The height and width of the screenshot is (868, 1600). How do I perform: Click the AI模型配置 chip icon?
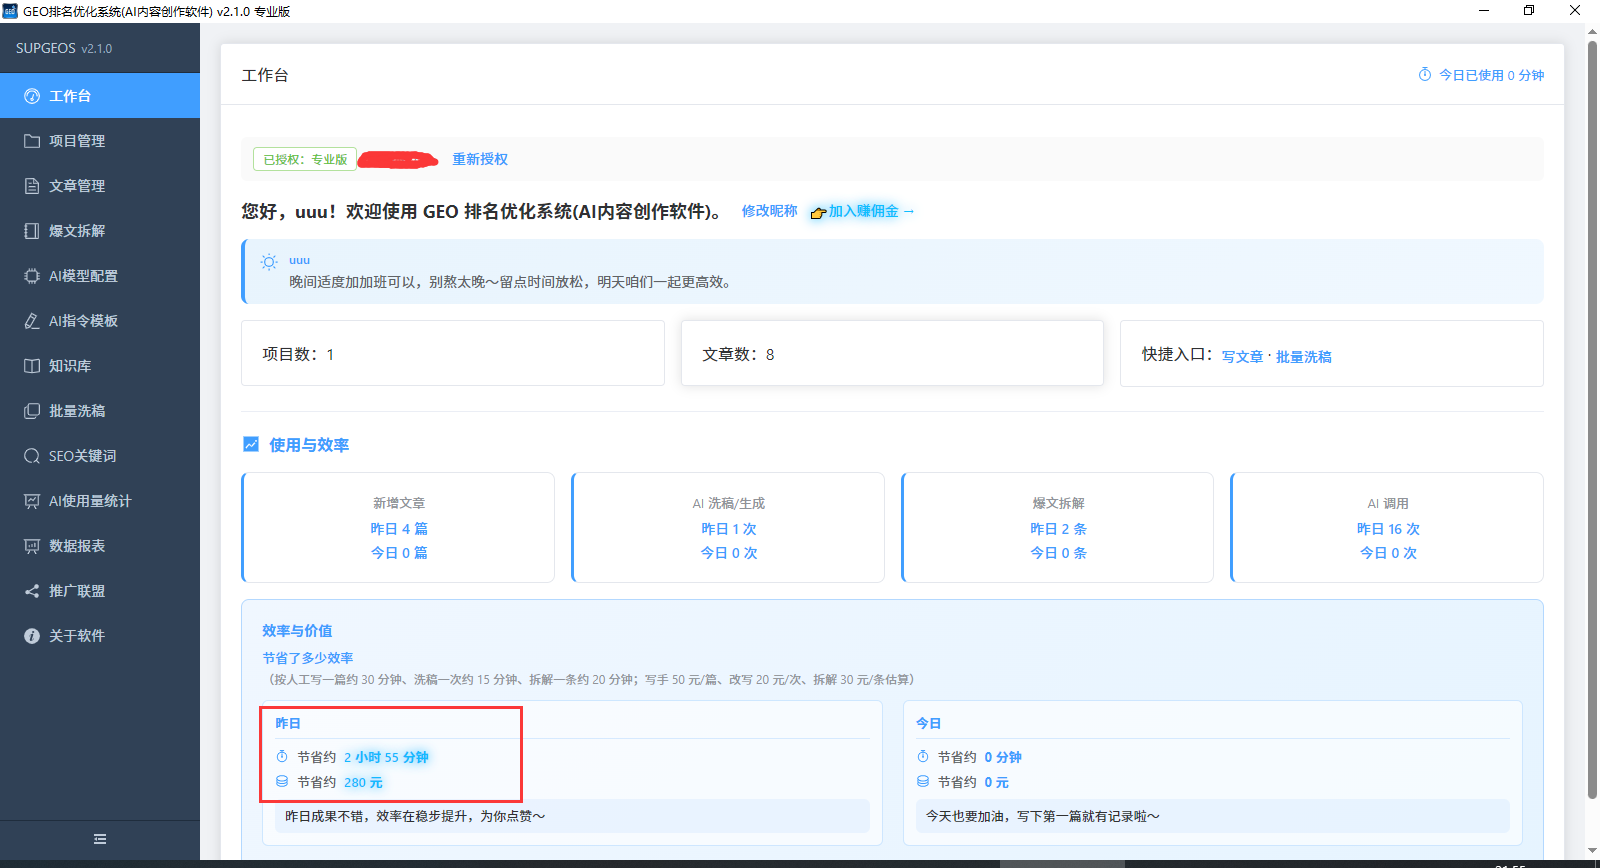[32, 276]
